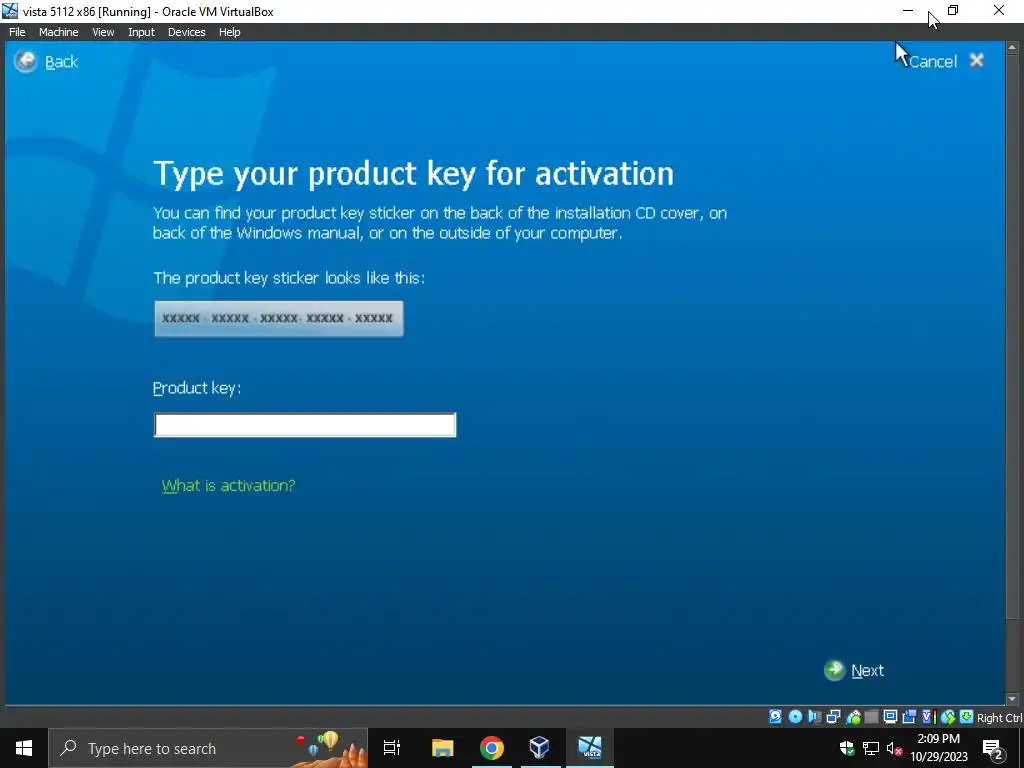The width and height of the screenshot is (1024, 768).
Task: Click the VirtualBox USB devices indicator
Action: [x=853, y=717]
